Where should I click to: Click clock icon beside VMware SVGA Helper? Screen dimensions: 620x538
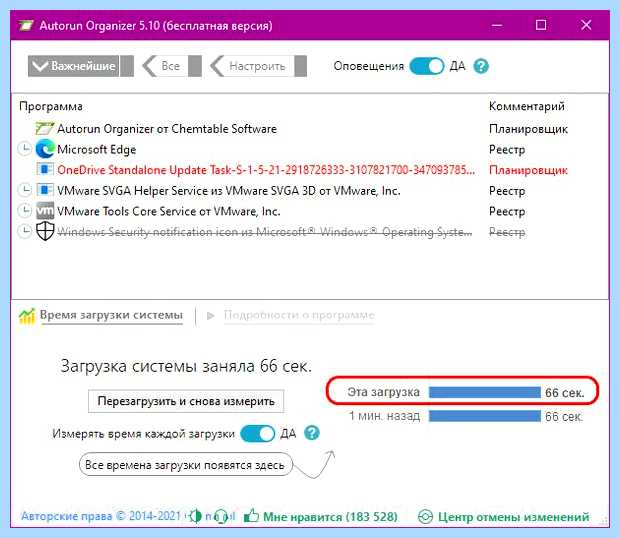[25, 190]
